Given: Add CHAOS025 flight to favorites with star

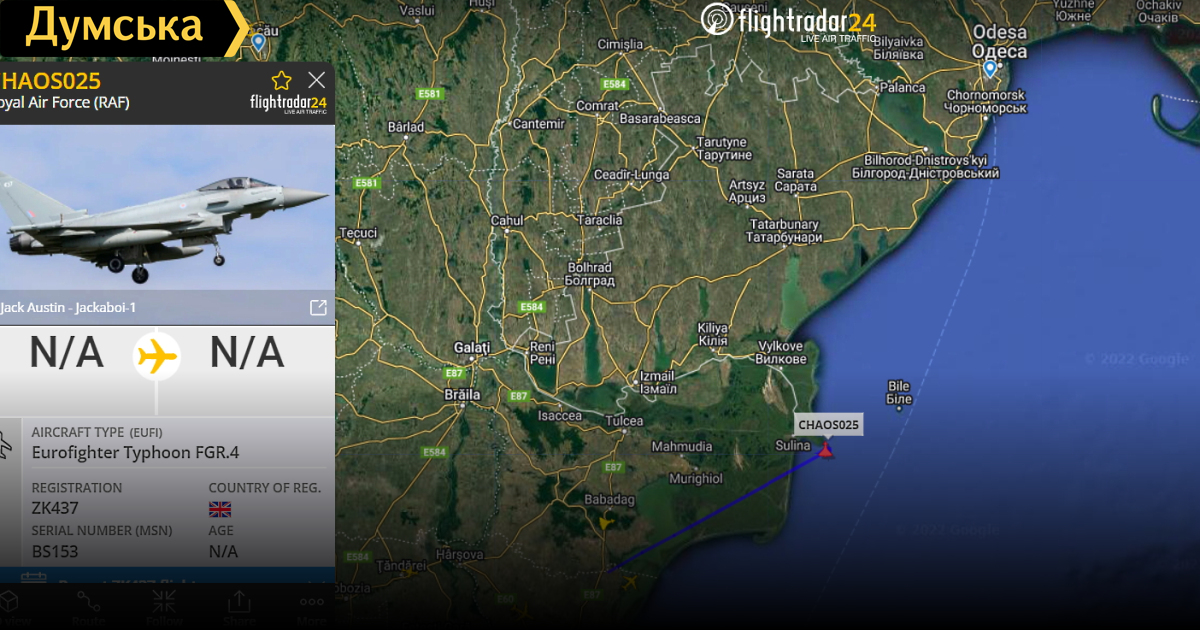Looking at the screenshot, I should click(x=282, y=81).
